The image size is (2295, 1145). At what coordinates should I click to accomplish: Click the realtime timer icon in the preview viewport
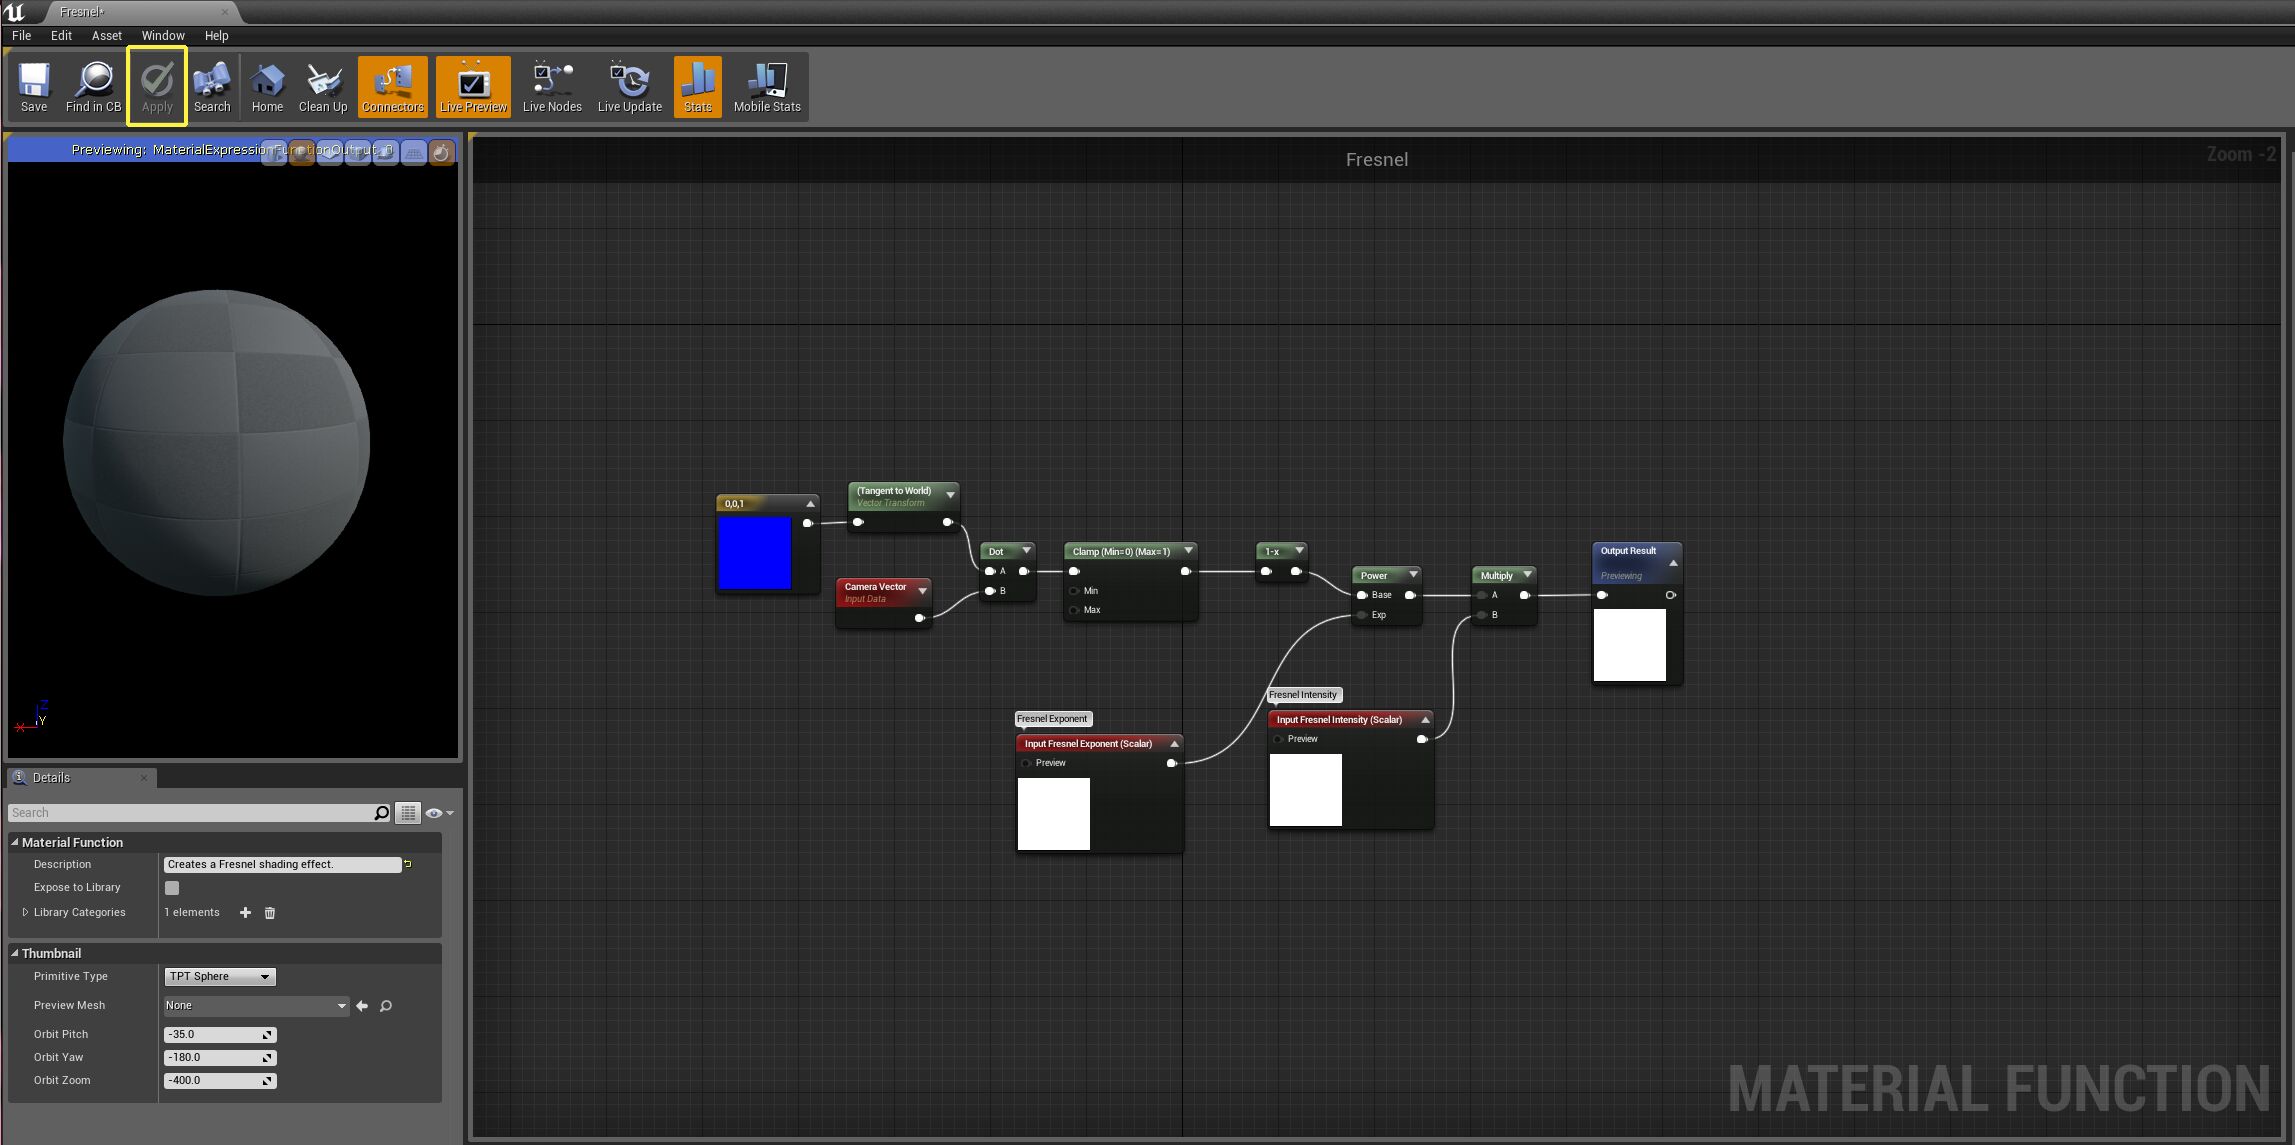(x=441, y=151)
